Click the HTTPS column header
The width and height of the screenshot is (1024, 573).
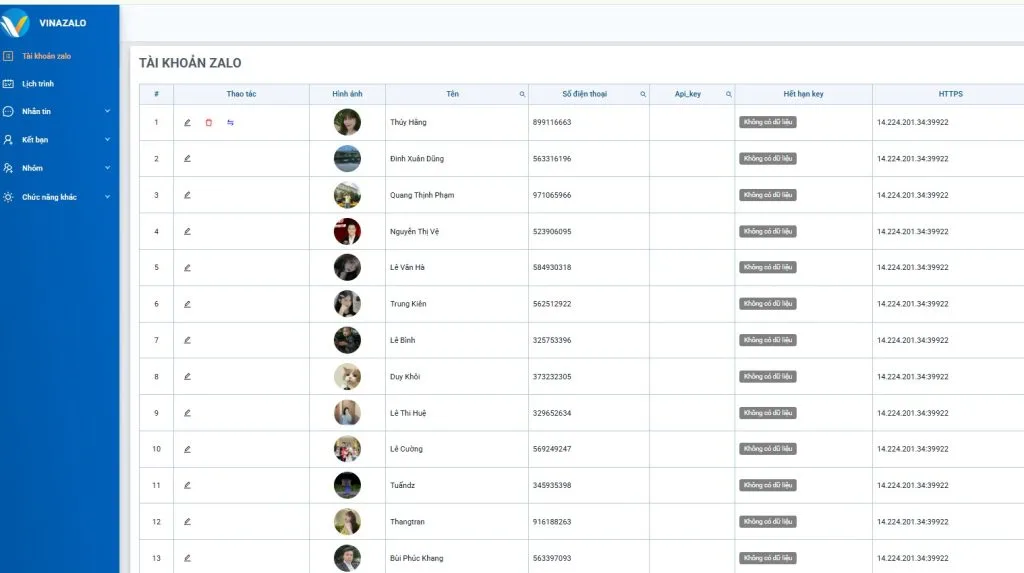pos(949,94)
